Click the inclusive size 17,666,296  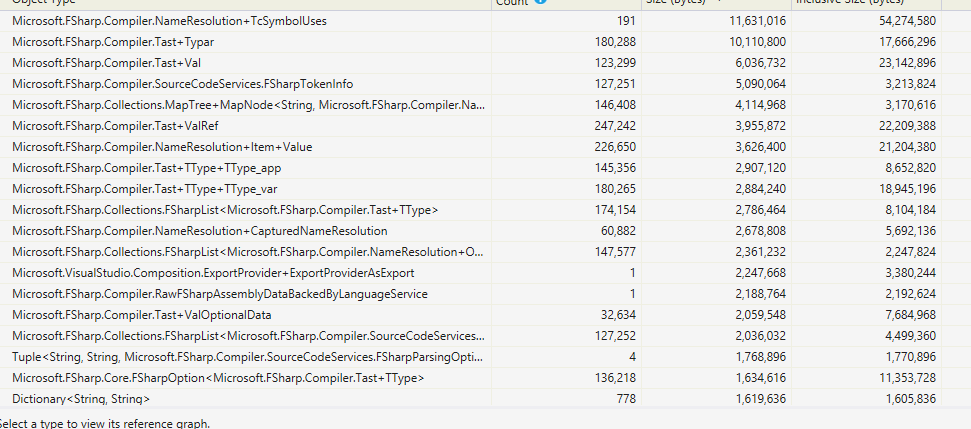(907, 42)
